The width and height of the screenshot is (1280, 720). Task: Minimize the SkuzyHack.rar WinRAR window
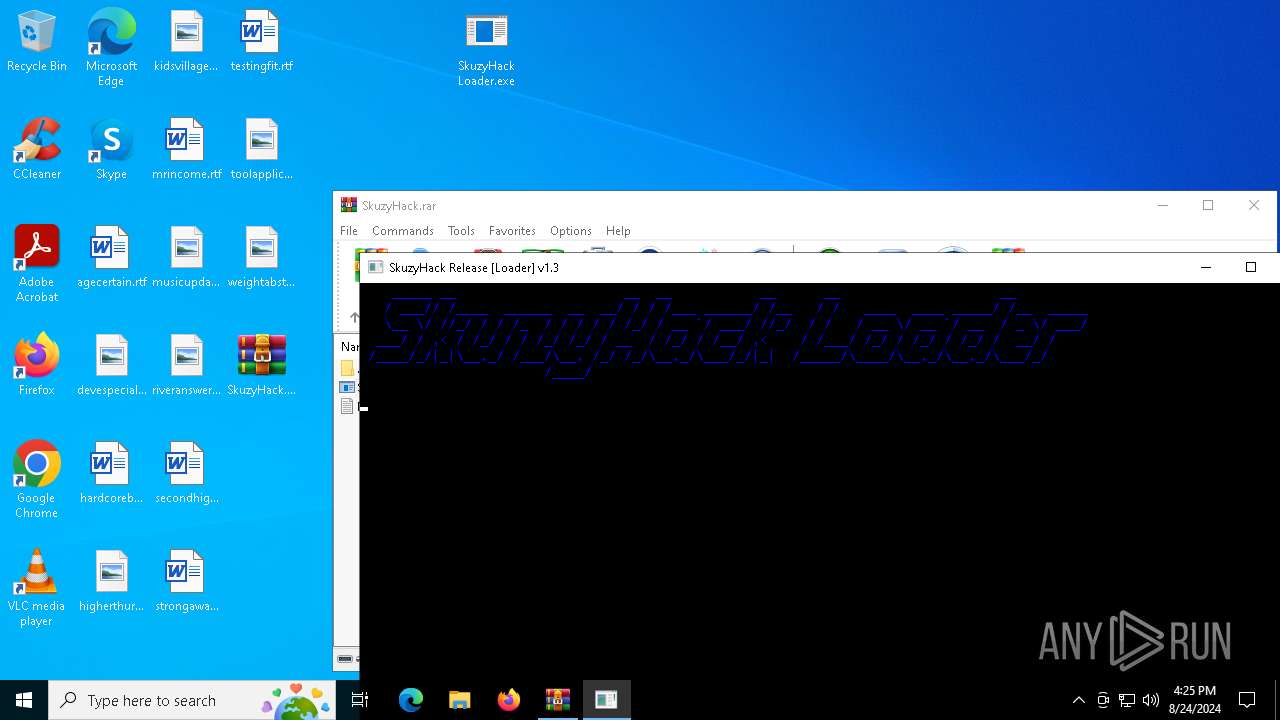point(1162,205)
